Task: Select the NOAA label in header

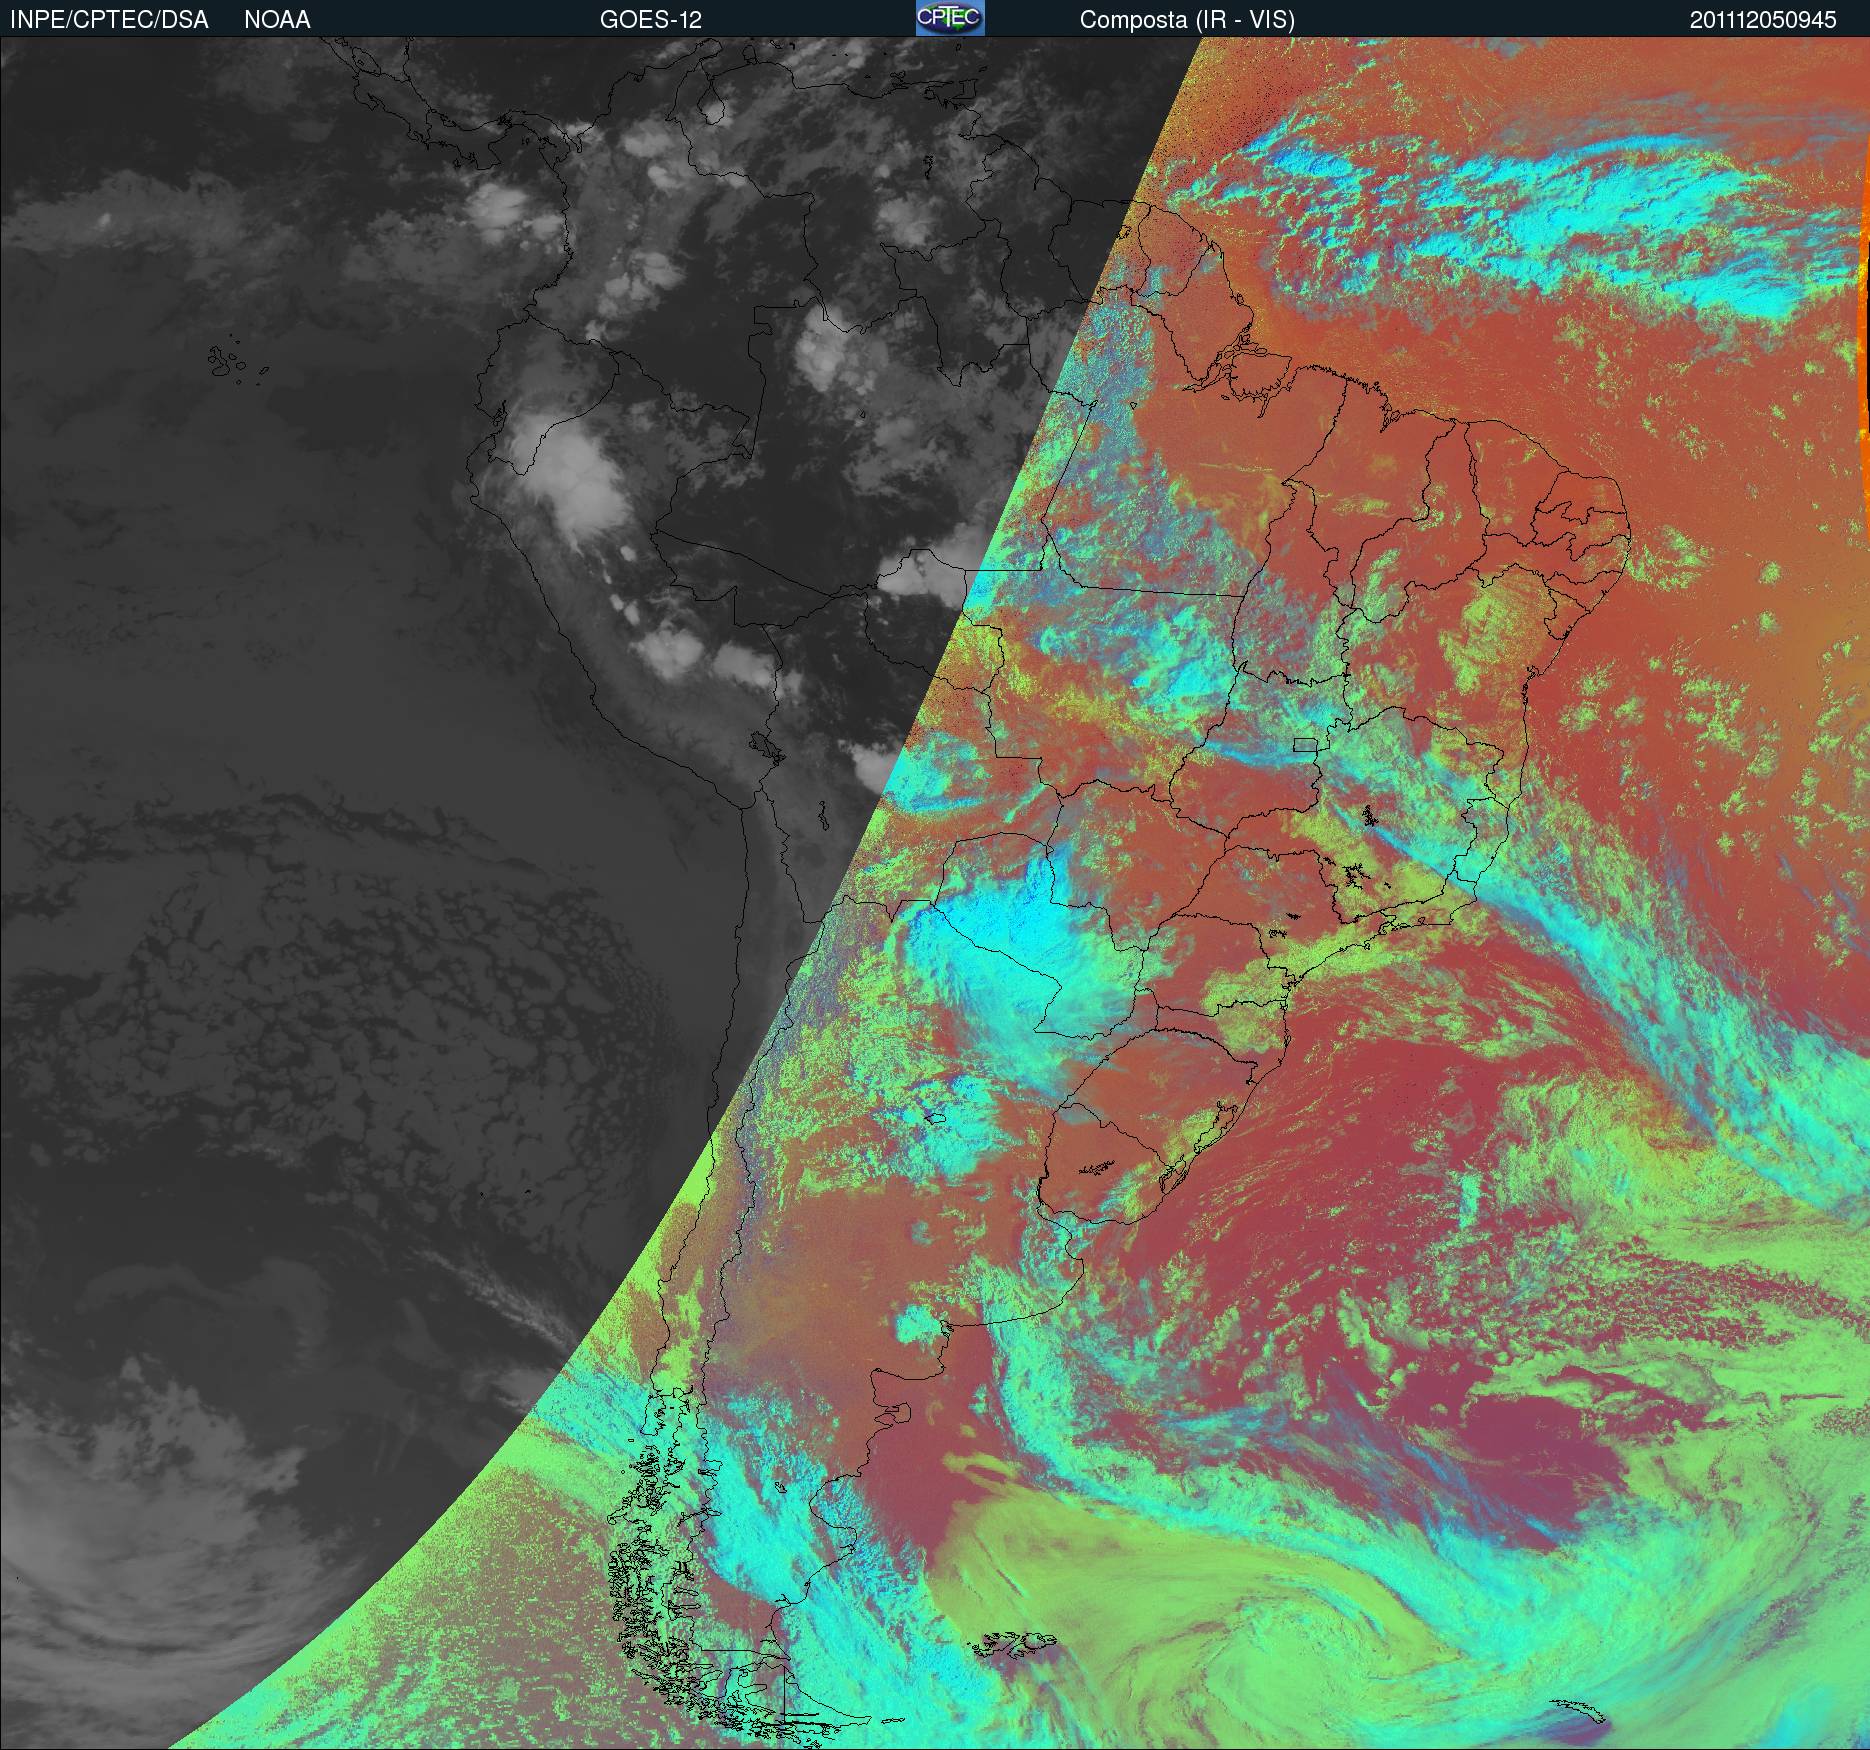Action: click(x=277, y=20)
